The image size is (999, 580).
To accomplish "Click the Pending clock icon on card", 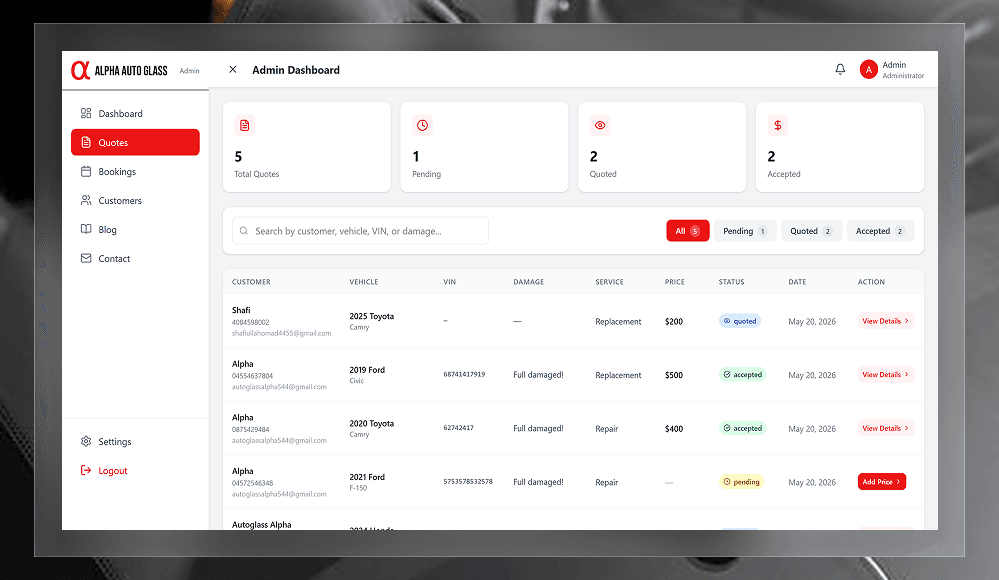I will tap(422, 125).
